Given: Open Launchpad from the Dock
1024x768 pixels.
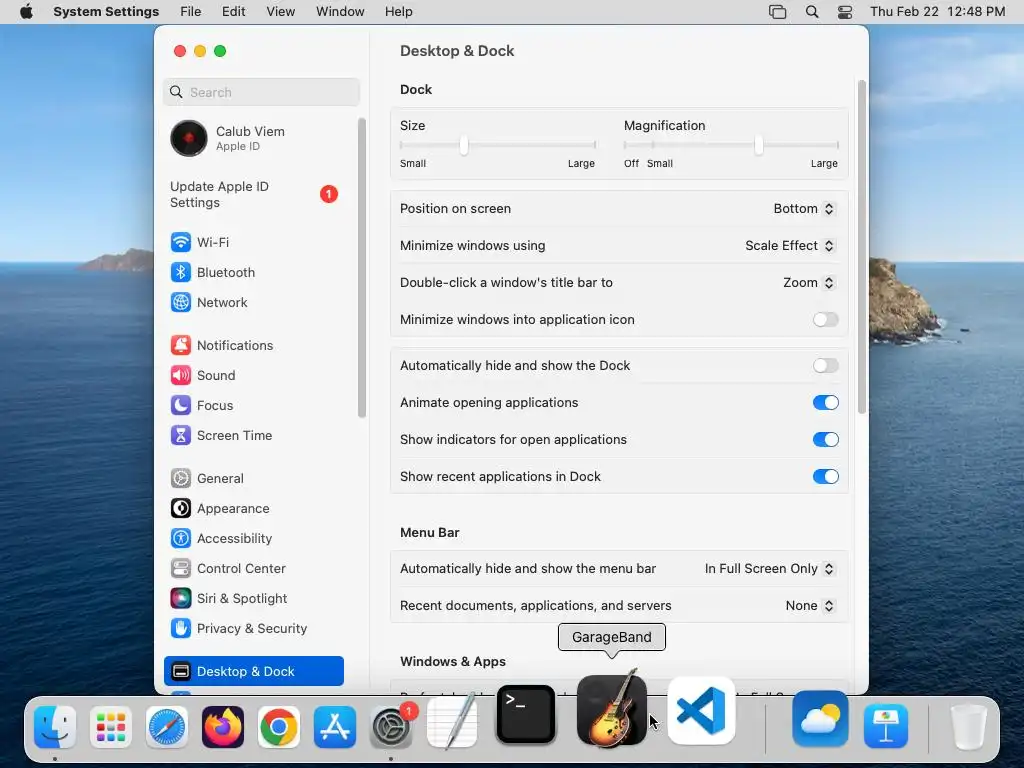Looking at the screenshot, I should 110,726.
